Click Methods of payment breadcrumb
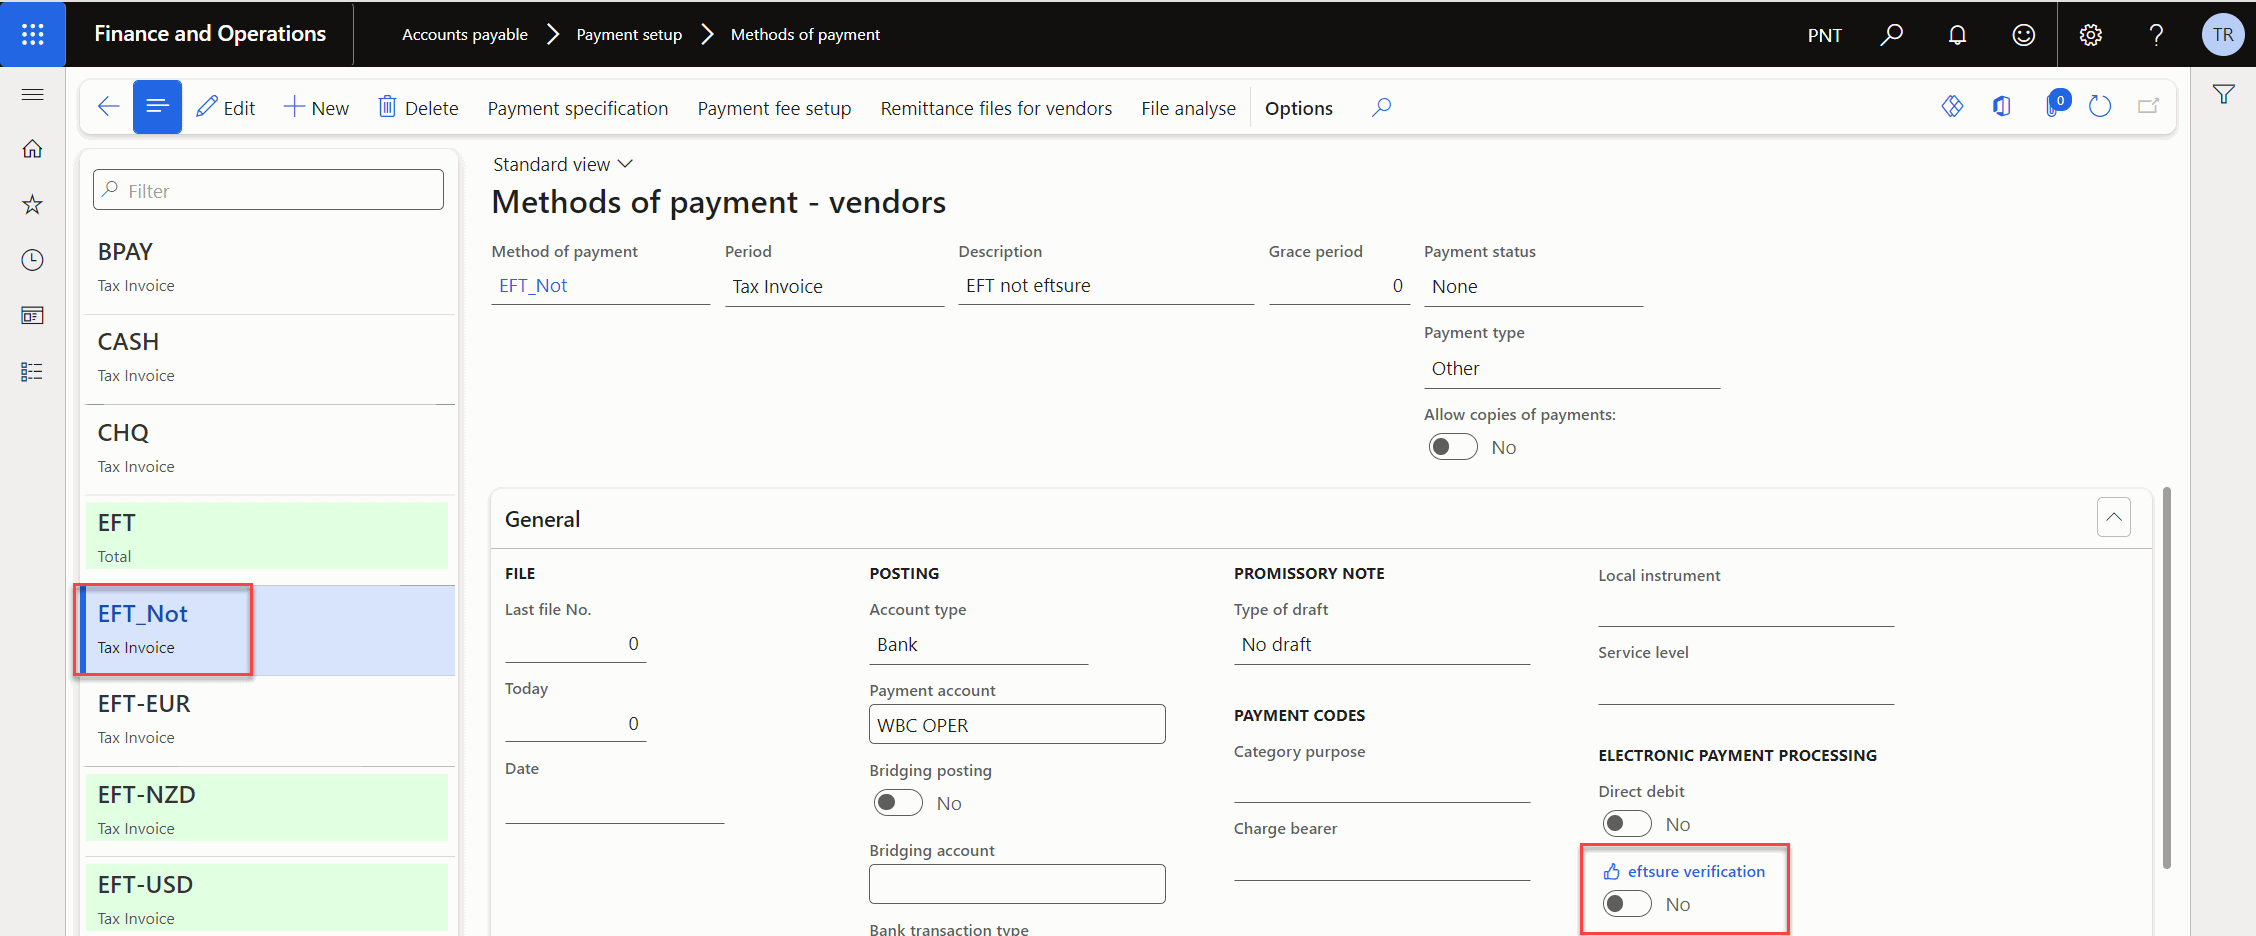This screenshot has width=2256, height=936. (805, 34)
